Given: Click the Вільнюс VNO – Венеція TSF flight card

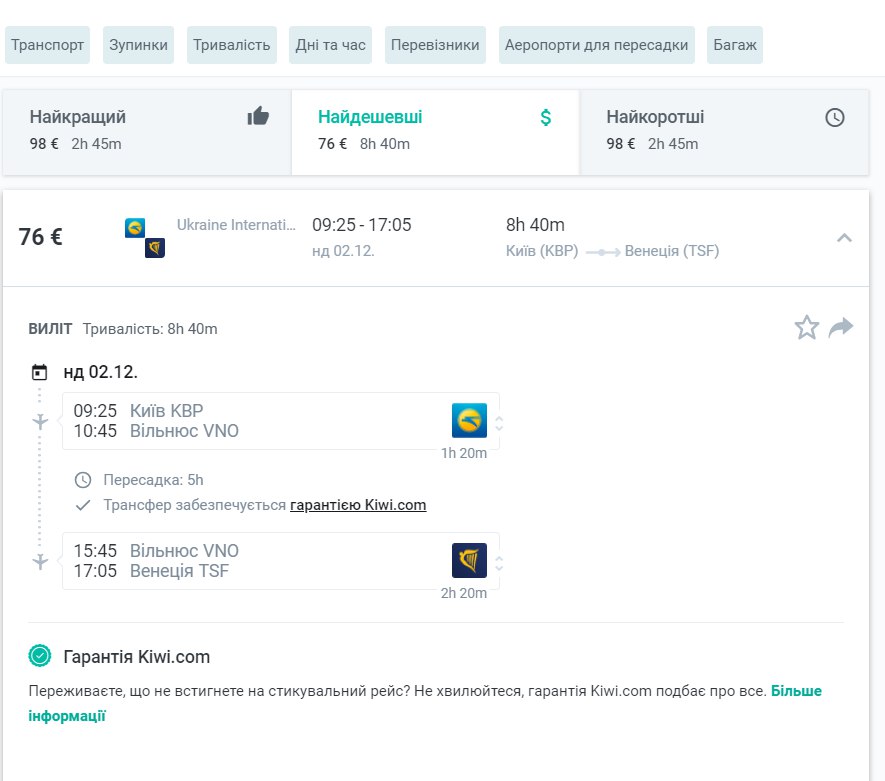Looking at the screenshot, I should tap(281, 561).
